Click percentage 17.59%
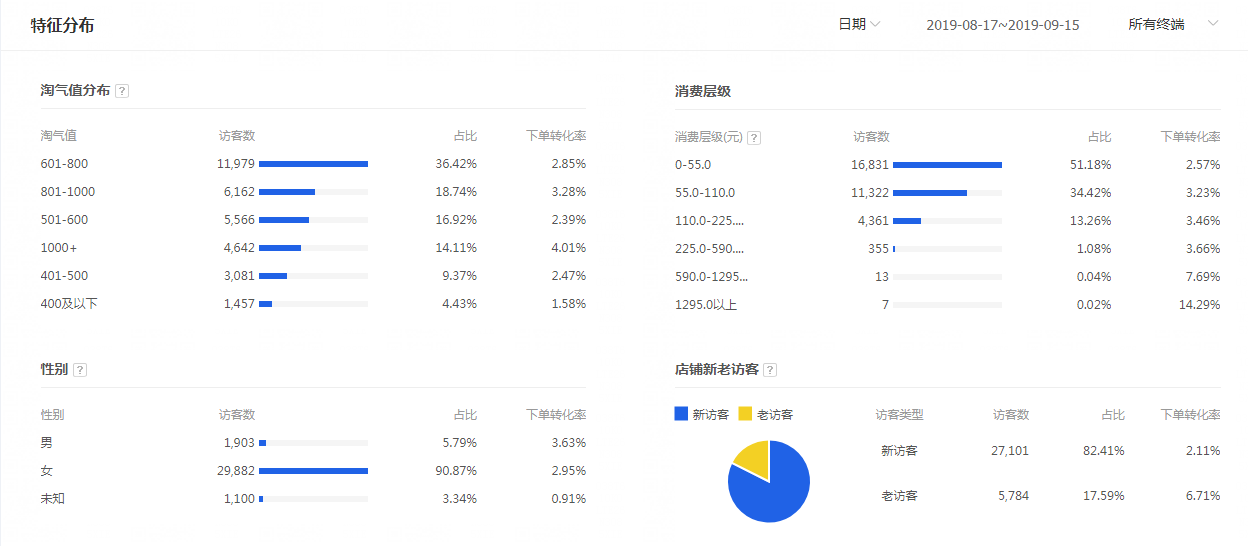Image resolution: width=1248 pixels, height=546 pixels. pyautogui.click(x=1104, y=495)
